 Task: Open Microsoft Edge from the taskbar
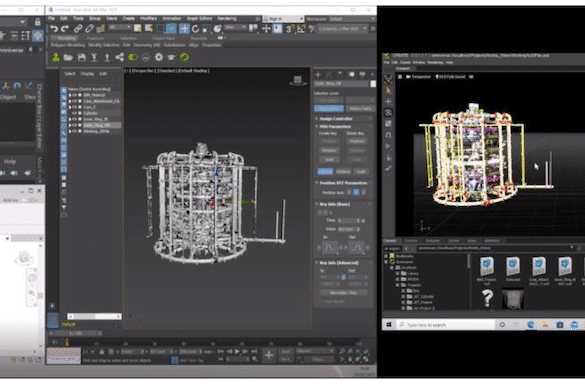tap(531, 325)
